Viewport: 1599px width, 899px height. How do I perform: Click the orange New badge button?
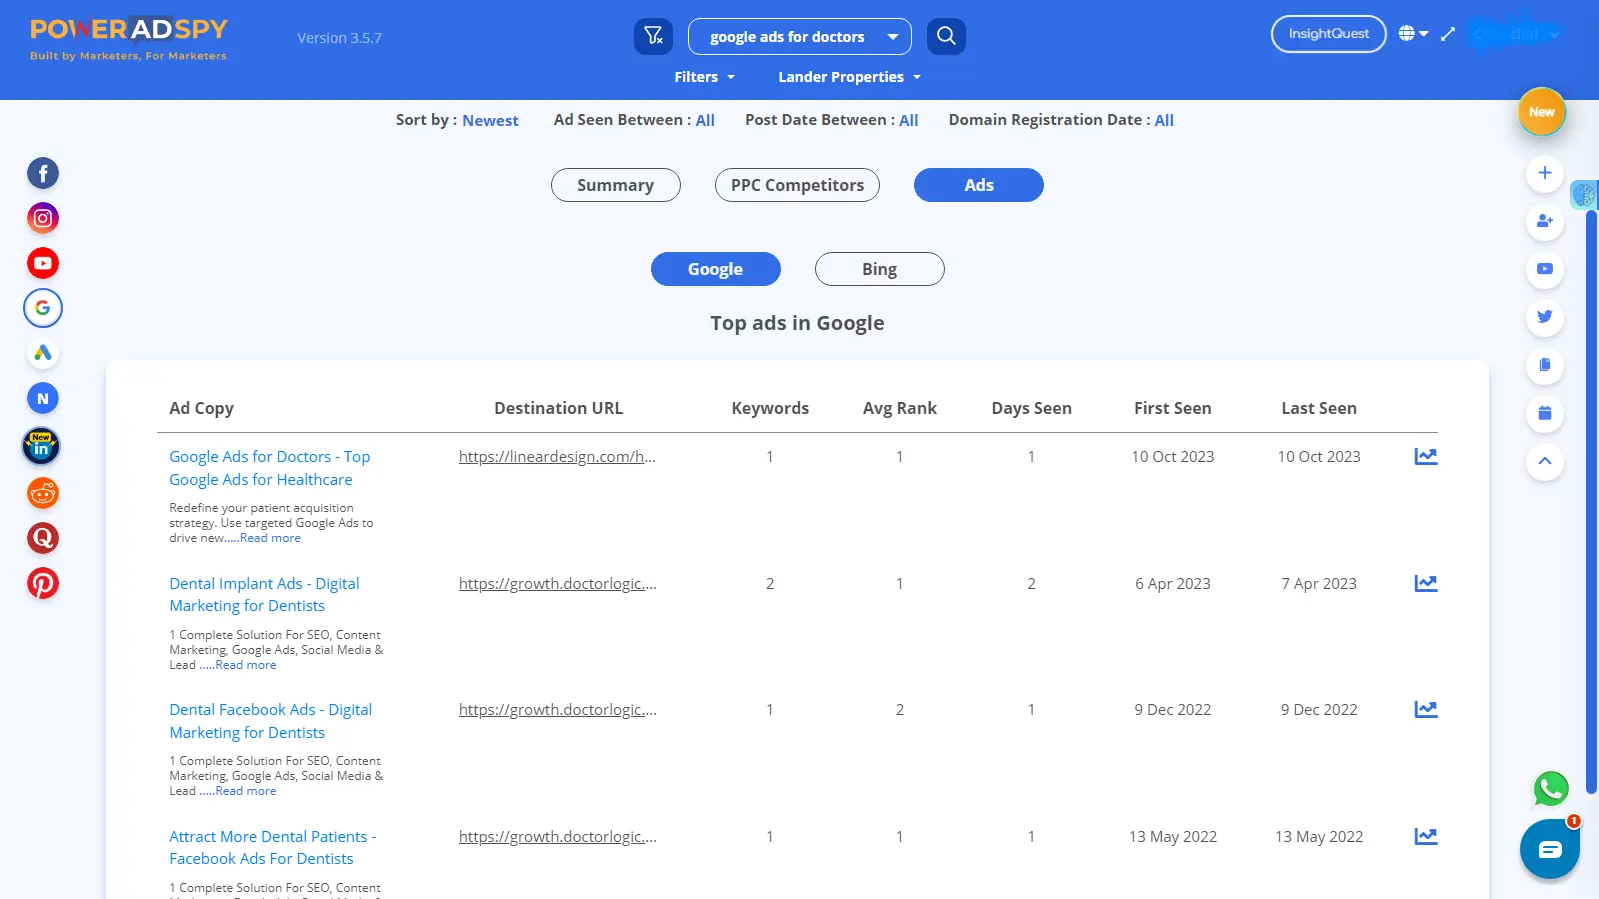point(1541,112)
